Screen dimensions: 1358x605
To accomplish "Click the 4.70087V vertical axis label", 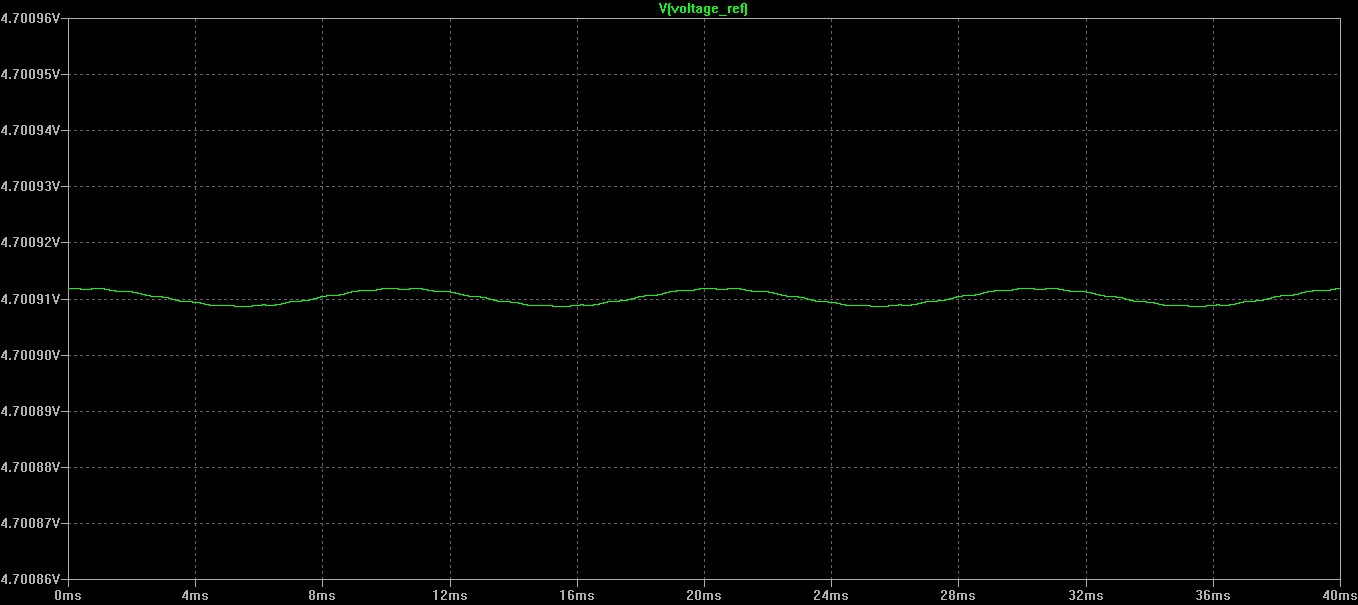I will 30,523.
